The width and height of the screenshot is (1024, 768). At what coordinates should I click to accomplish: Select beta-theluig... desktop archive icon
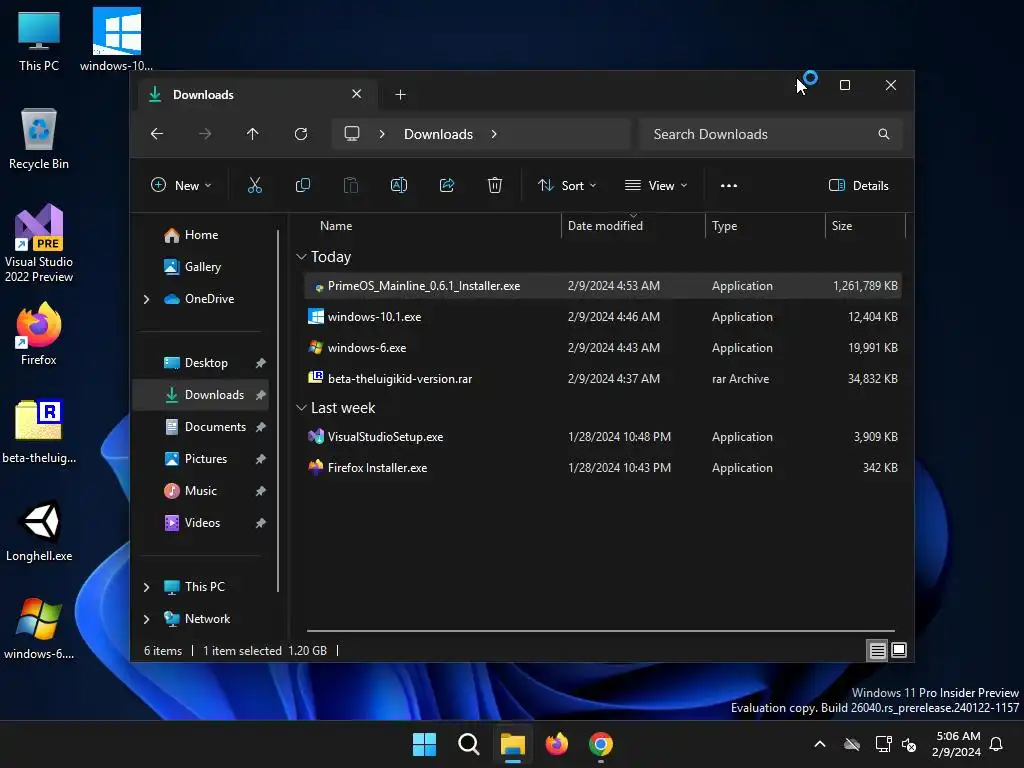pos(39,432)
